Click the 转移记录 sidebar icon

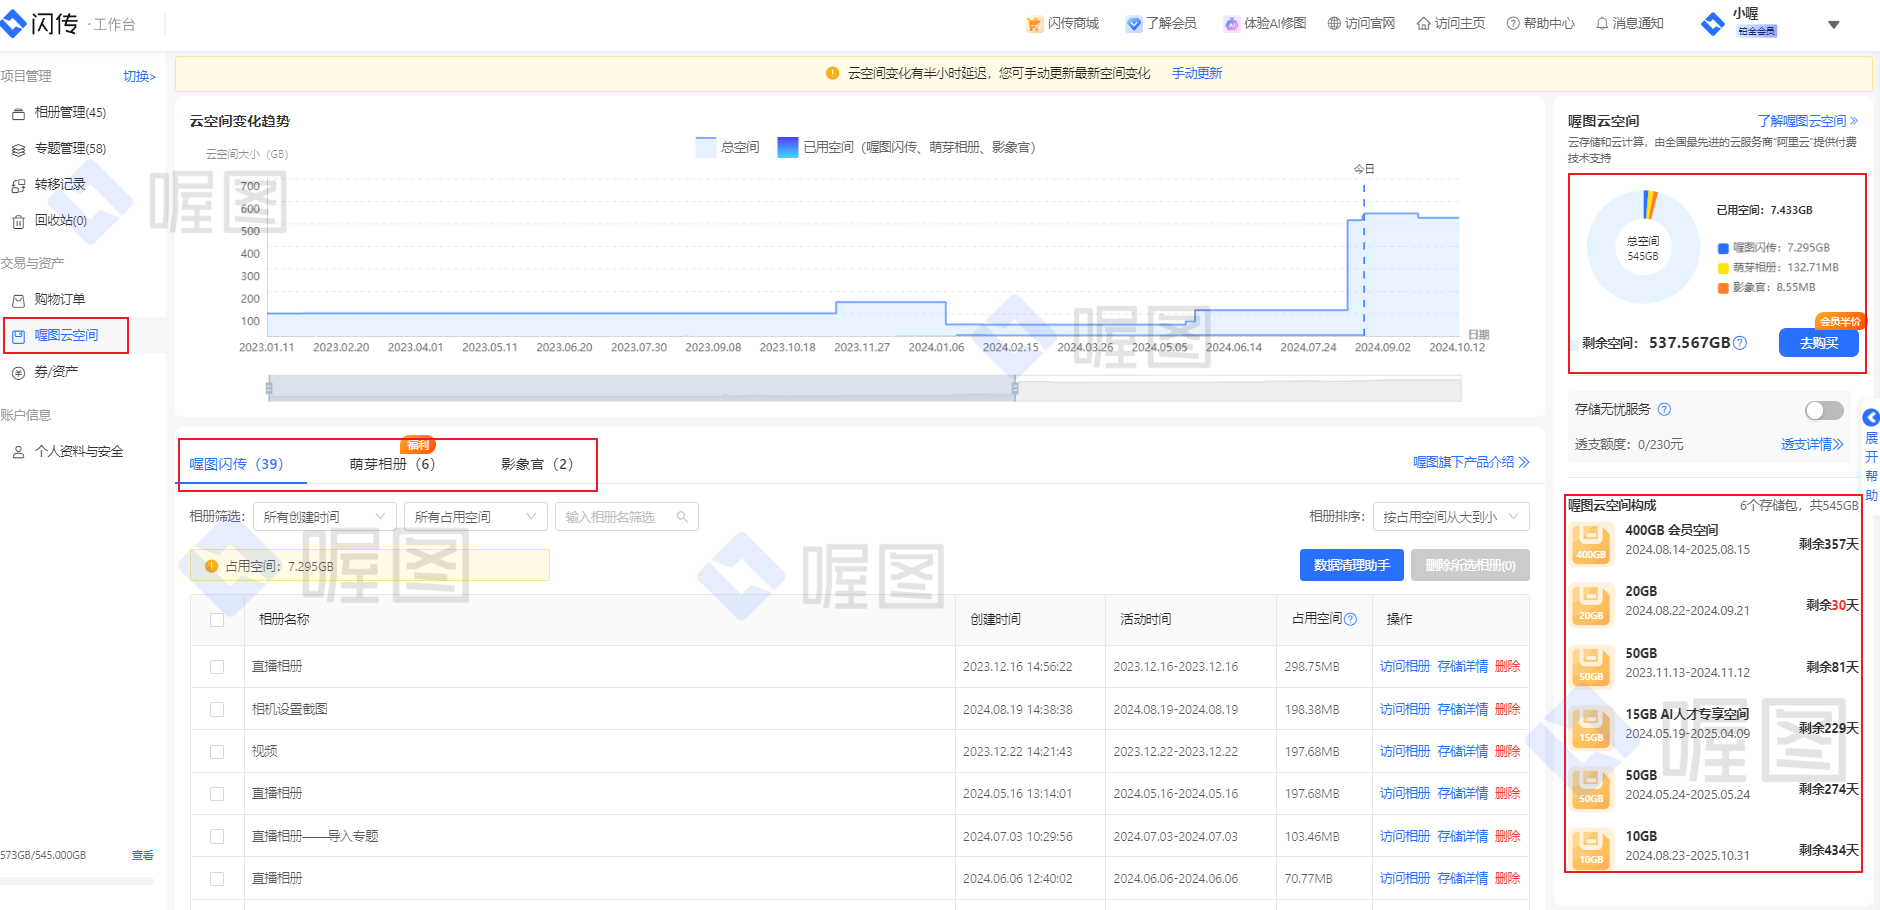18,186
